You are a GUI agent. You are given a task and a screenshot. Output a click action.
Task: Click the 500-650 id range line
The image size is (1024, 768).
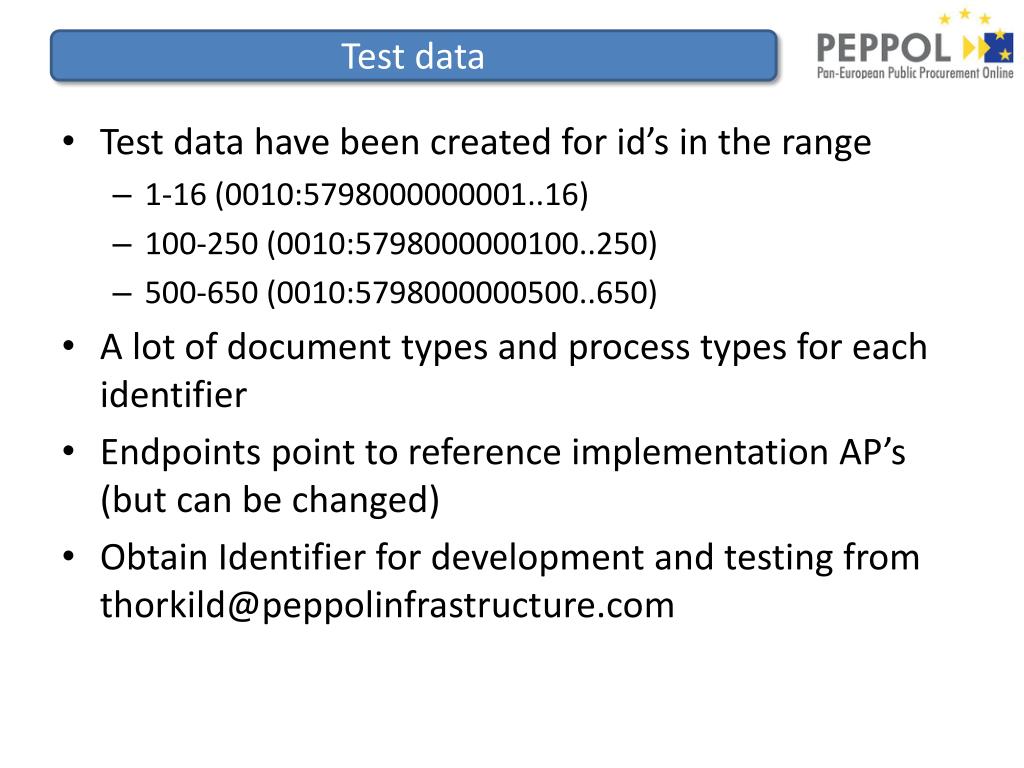[385, 293]
